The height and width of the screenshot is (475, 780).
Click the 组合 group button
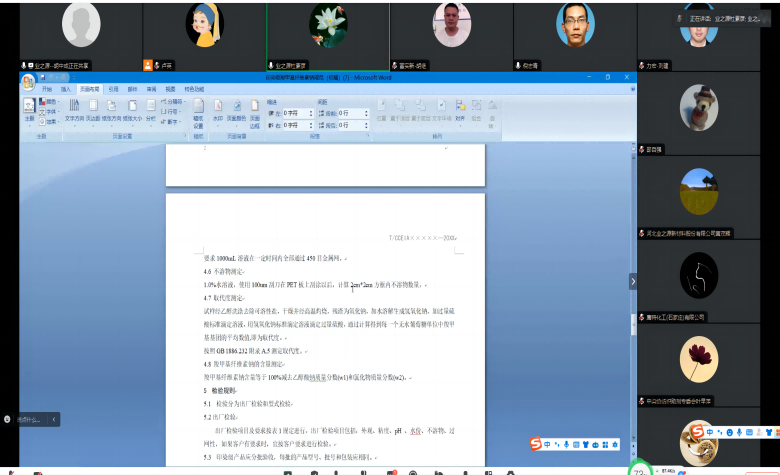(477, 110)
